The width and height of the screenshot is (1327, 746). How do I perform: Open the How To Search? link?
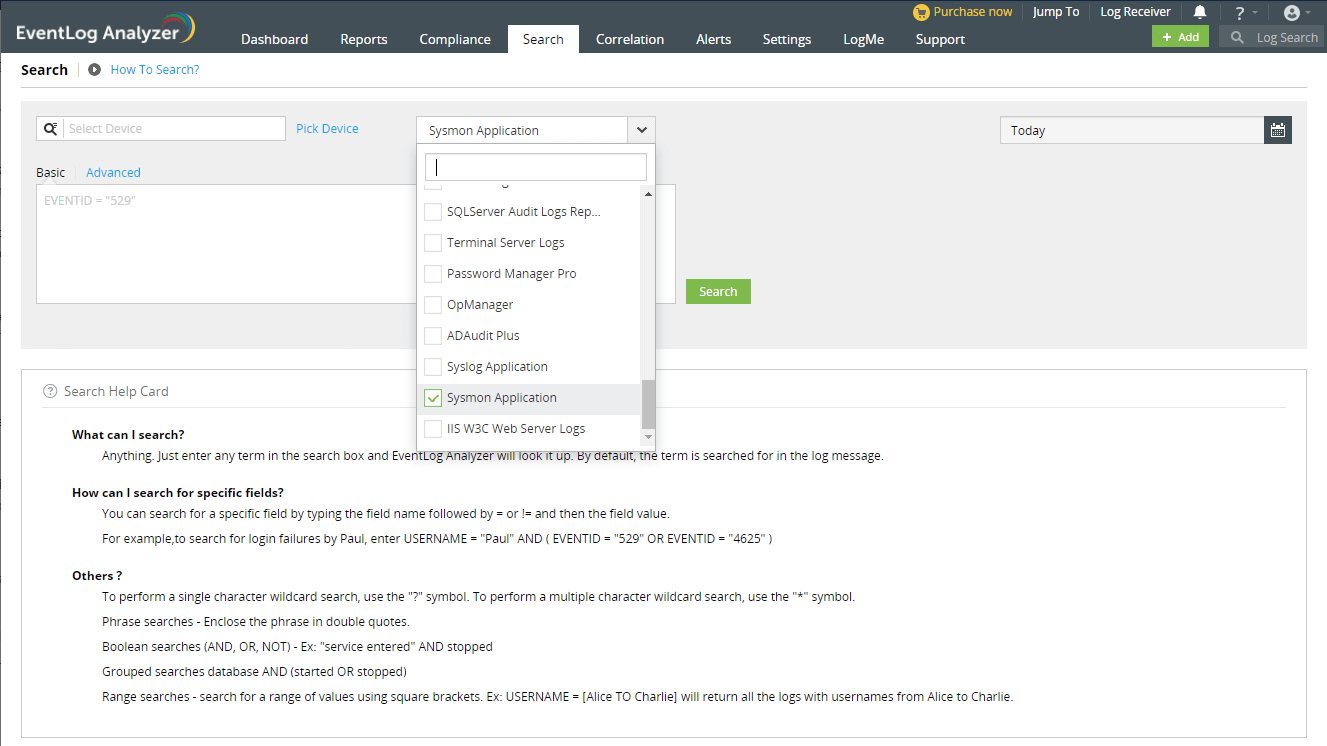pos(155,70)
